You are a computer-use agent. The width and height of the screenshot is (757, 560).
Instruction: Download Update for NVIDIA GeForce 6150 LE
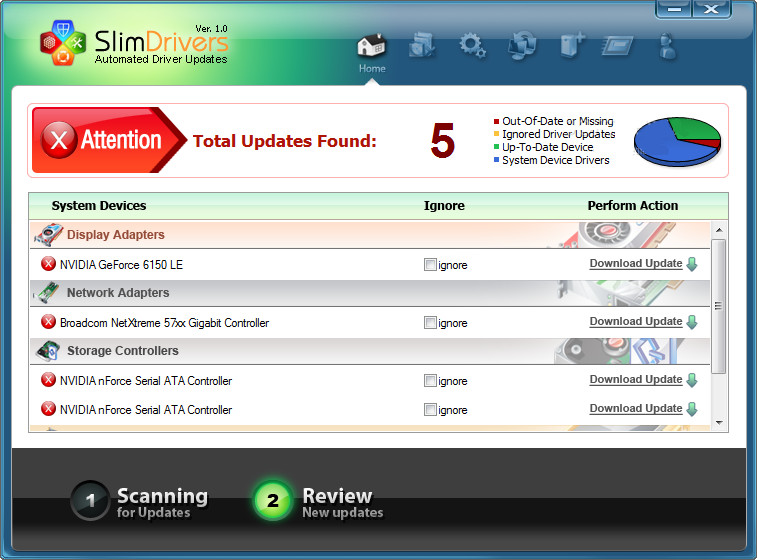point(636,264)
